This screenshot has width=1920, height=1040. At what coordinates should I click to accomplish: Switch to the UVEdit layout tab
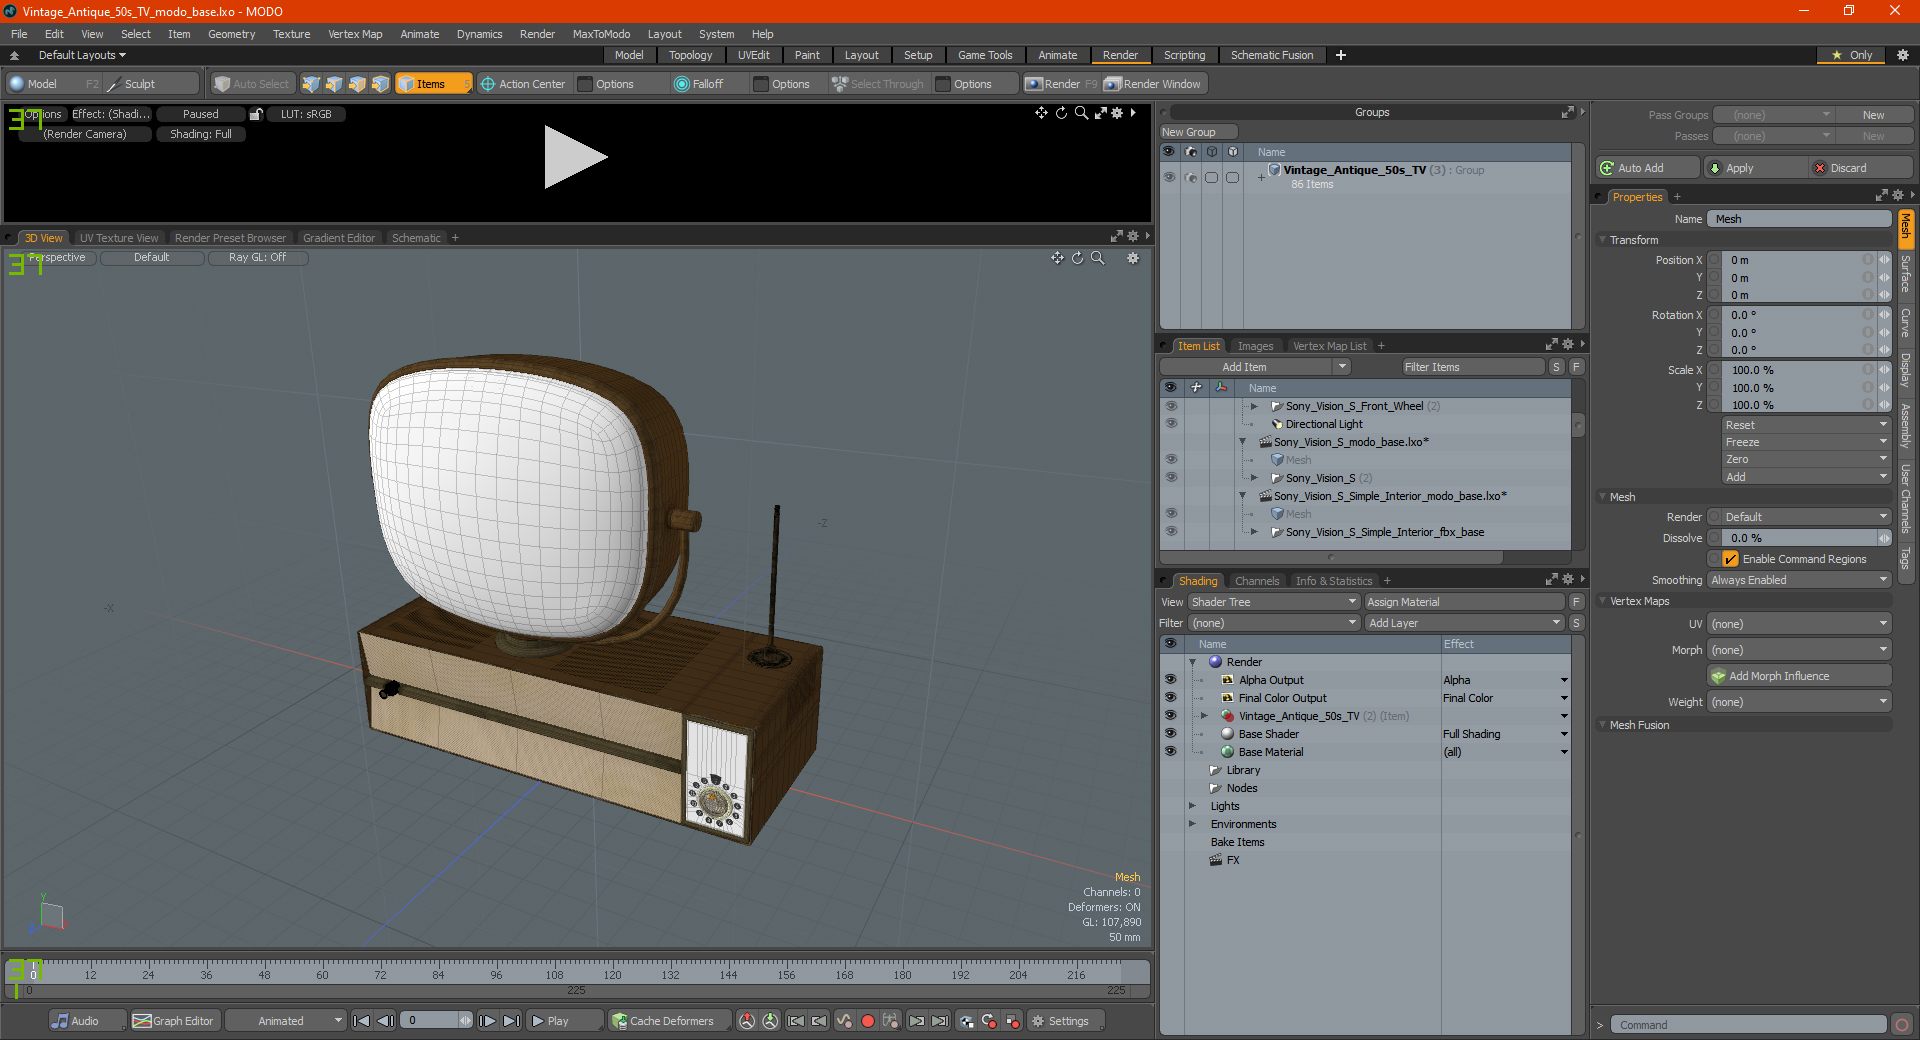tap(753, 55)
